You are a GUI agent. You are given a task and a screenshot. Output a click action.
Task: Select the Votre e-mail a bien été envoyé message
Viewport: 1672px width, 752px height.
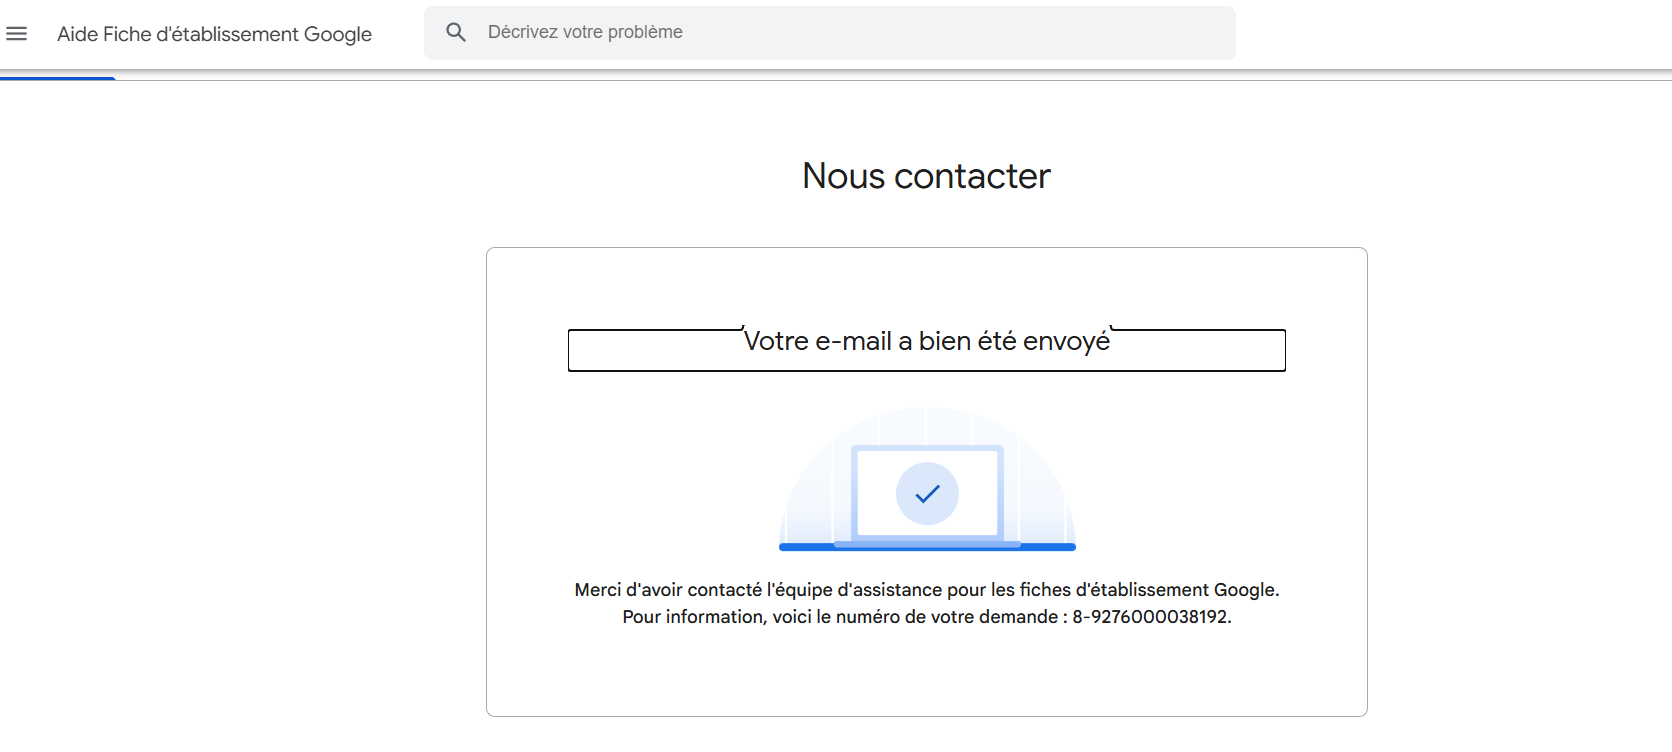(x=926, y=341)
